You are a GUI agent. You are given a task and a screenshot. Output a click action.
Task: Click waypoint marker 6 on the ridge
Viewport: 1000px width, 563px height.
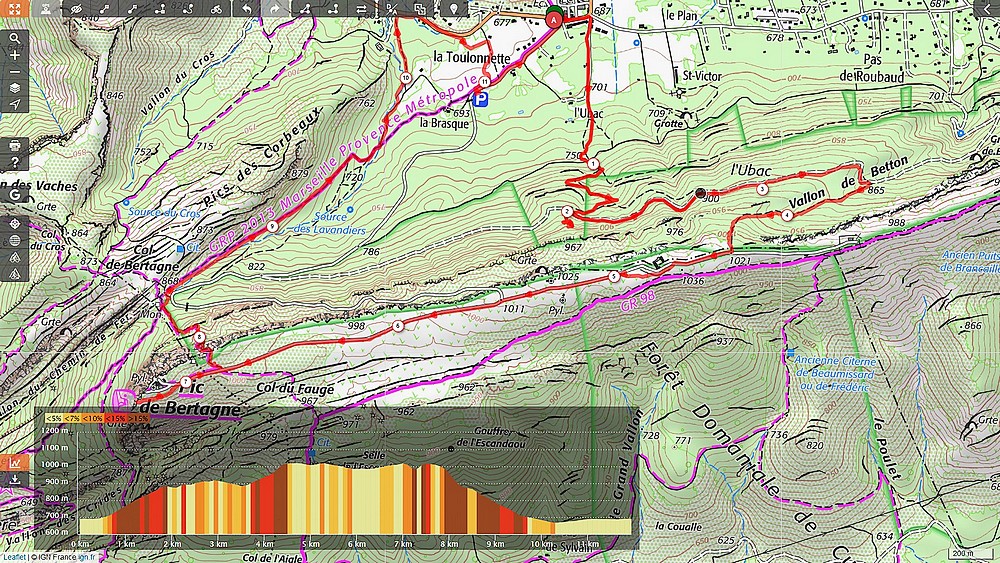click(398, 326)
